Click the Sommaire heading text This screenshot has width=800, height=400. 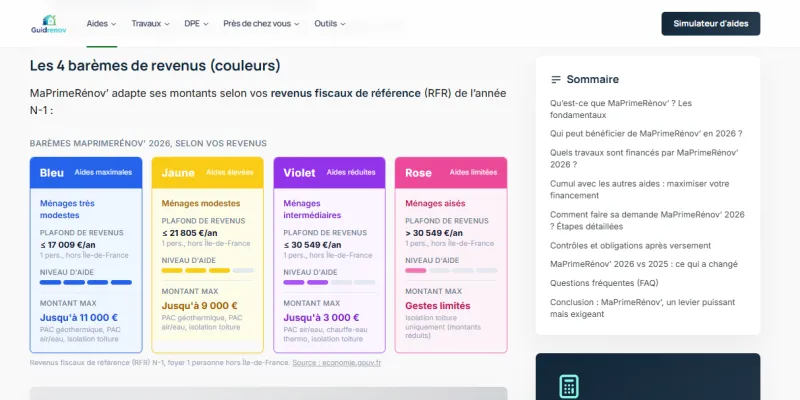coord(593,80)
